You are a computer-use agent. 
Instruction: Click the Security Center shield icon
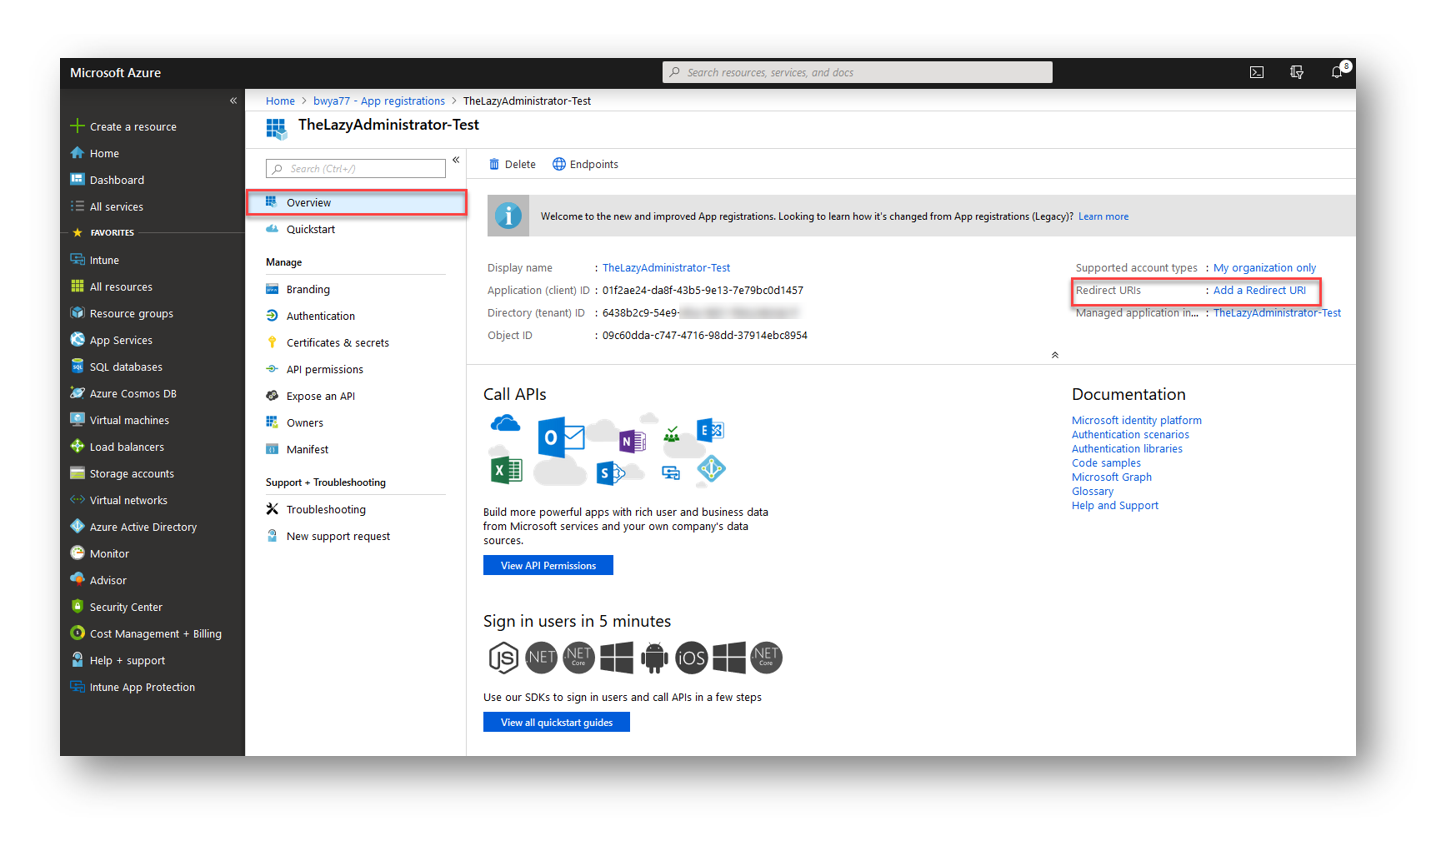[x=77, y=606]
